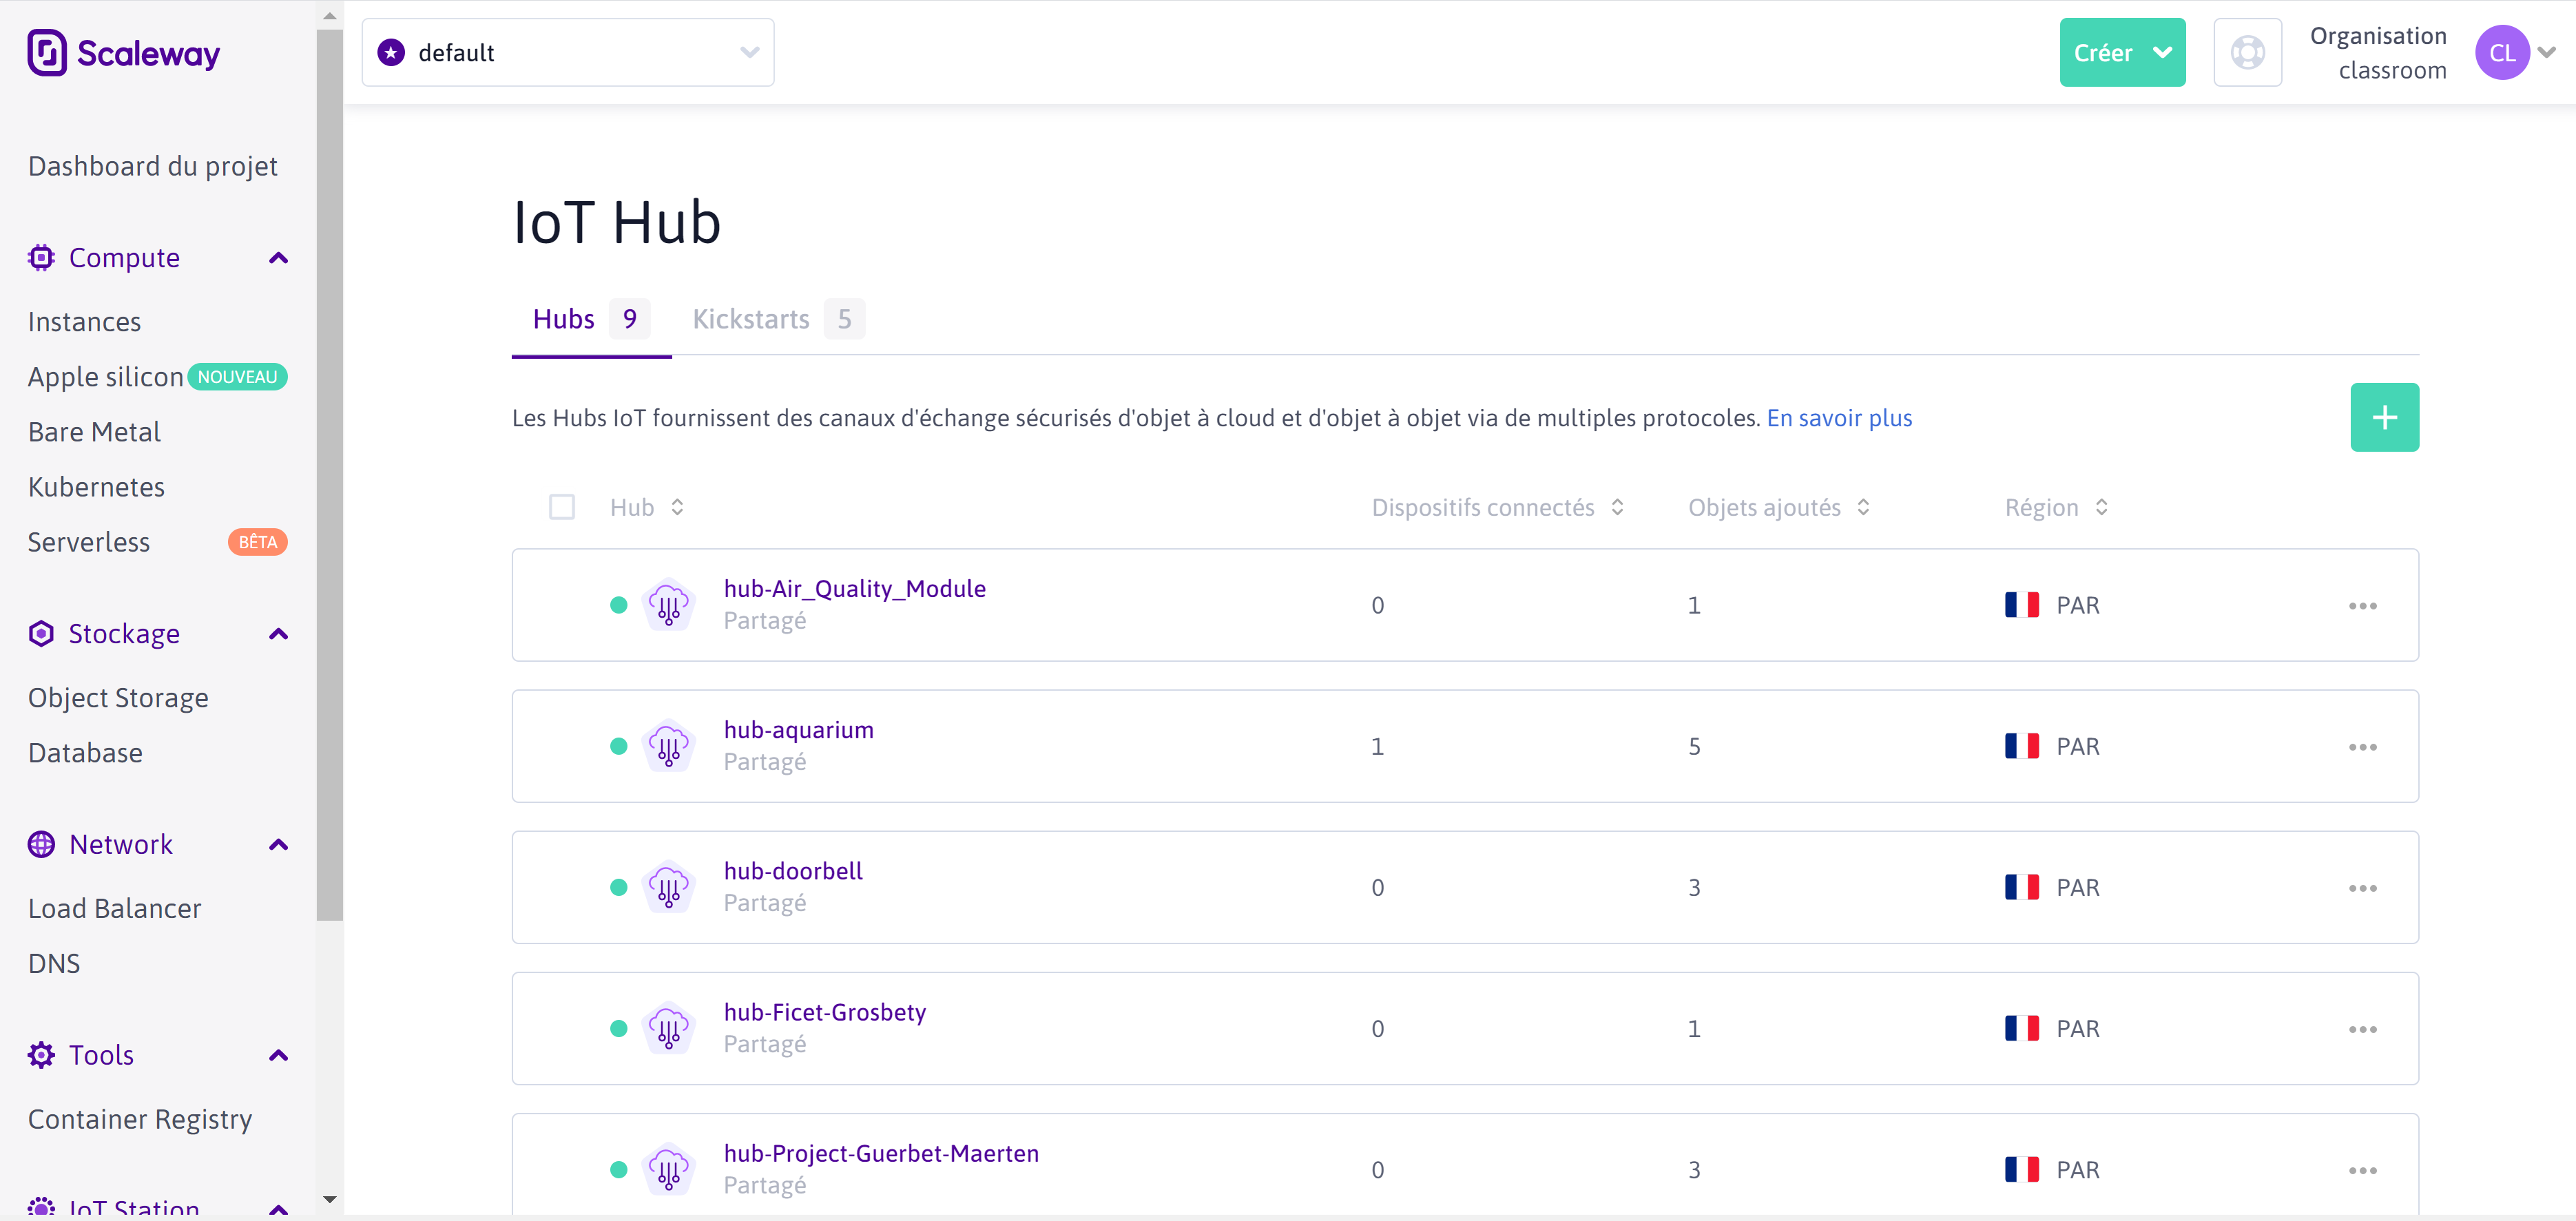Switch to the Kickstarts tab
The image size is (2576, 1221).
(778, 319)
